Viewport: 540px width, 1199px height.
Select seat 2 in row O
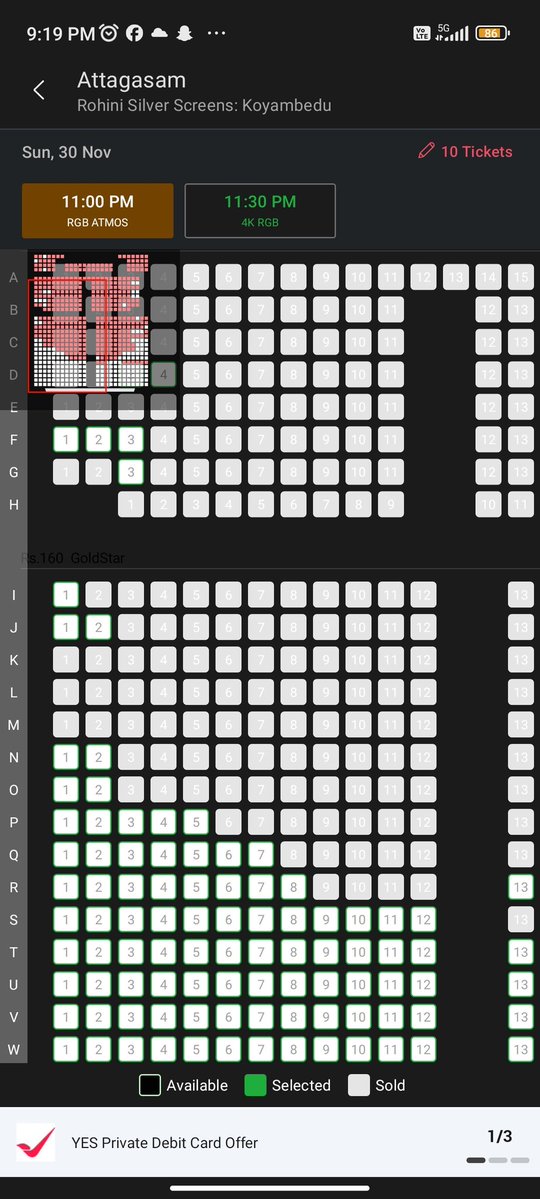(98, 789)
